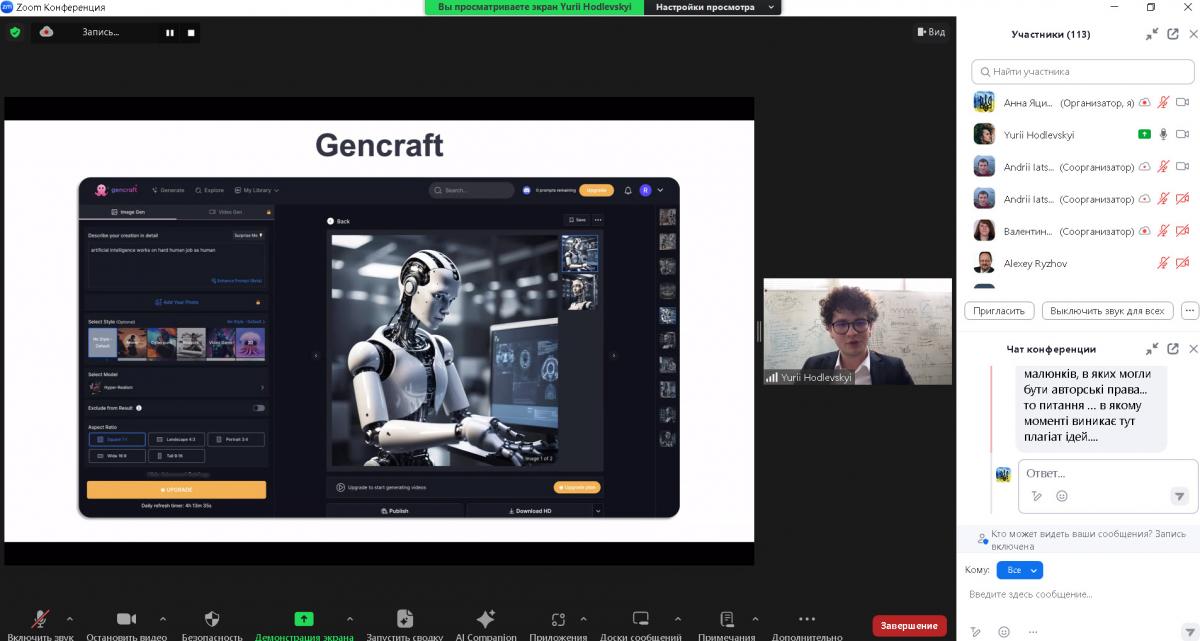The height and width of the screenshot is (641, 1200).
Task: Click the green encryption shield icon
Action: coord(15,32)
